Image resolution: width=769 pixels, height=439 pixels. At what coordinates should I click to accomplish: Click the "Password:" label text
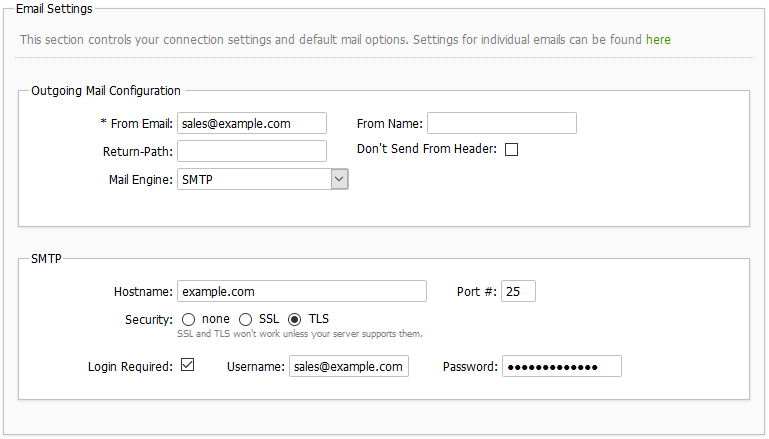tap(470, 367)
